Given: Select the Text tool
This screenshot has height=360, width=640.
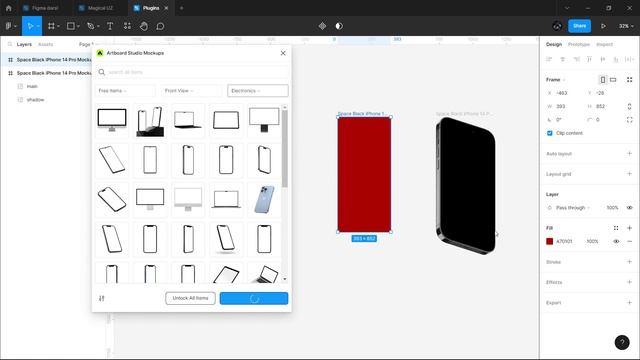Looking at the screenshot, I should click(110, 26).
